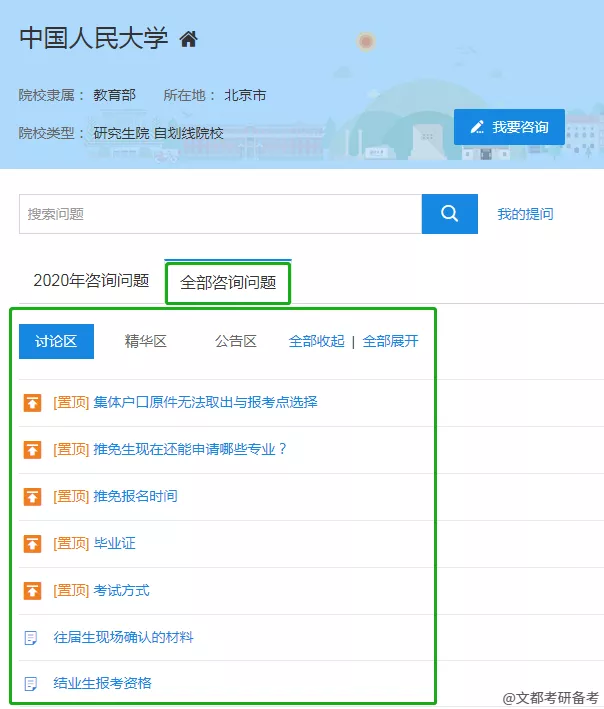Click document icon beside 往届生现场确认的材料
604x709 pixels.
(x=31, y=638)
